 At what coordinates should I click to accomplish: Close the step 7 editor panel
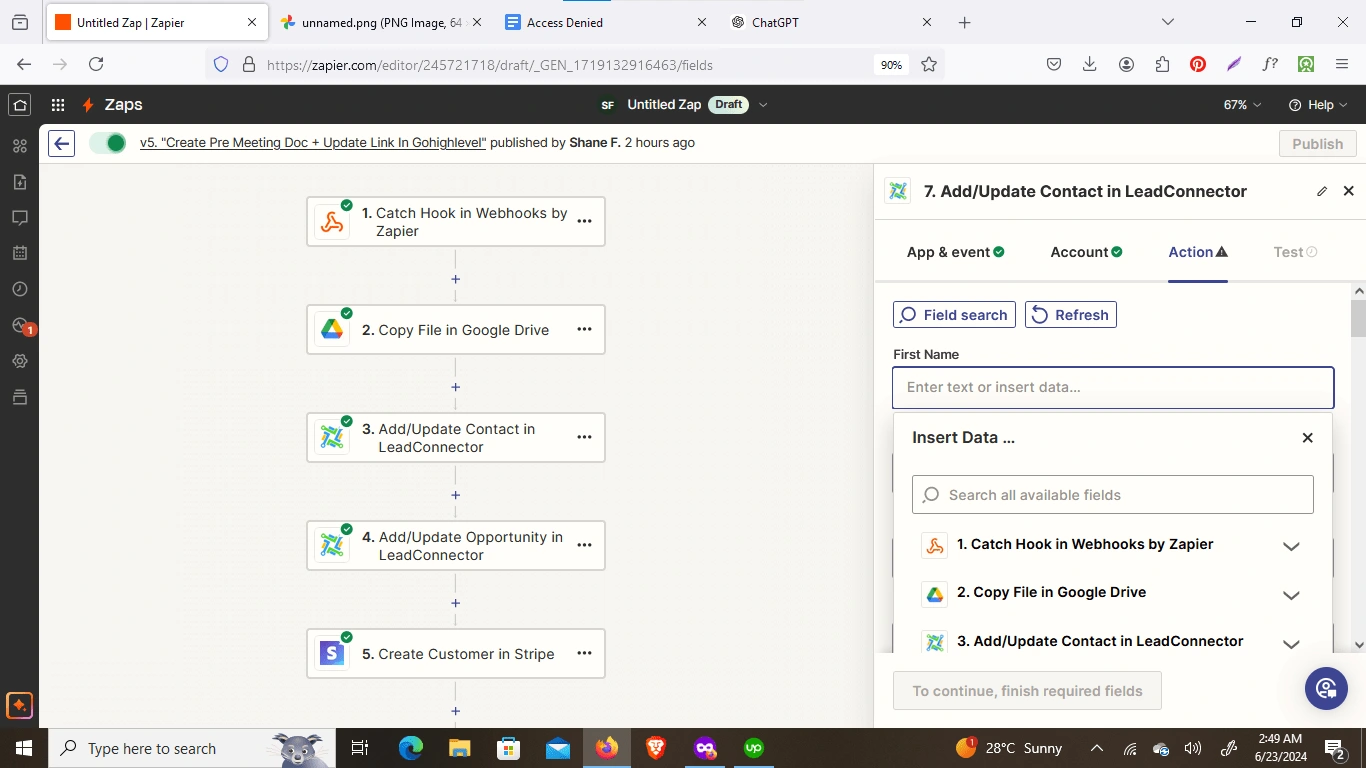tap(1348, 191)
